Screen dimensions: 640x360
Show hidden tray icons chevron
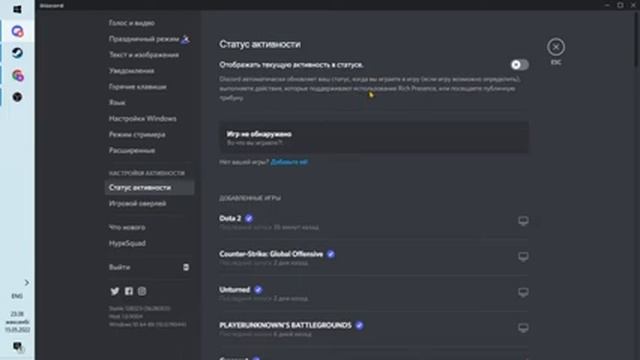pyautogui.click(x=27, y=282)
